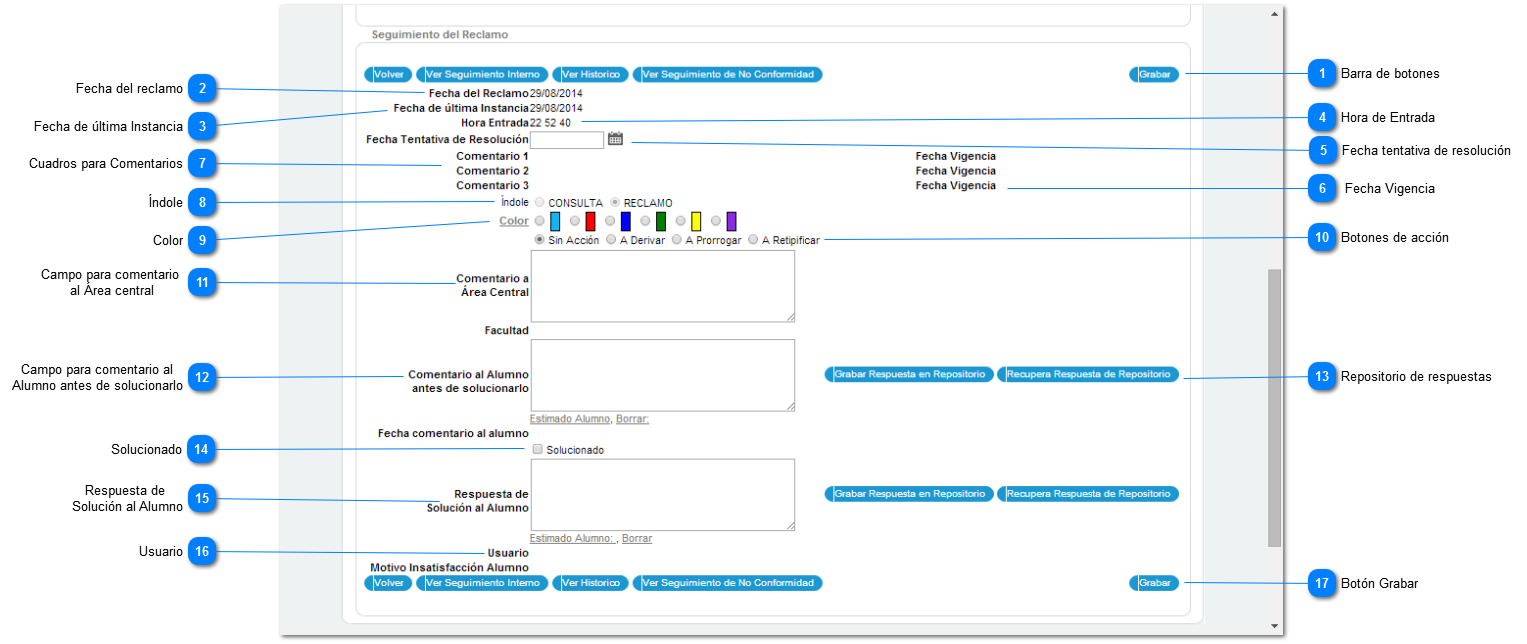
Task: Click Recupera Respuesta de Repositorio beside Comentario al Alumno
Action: coord(1088,374)
